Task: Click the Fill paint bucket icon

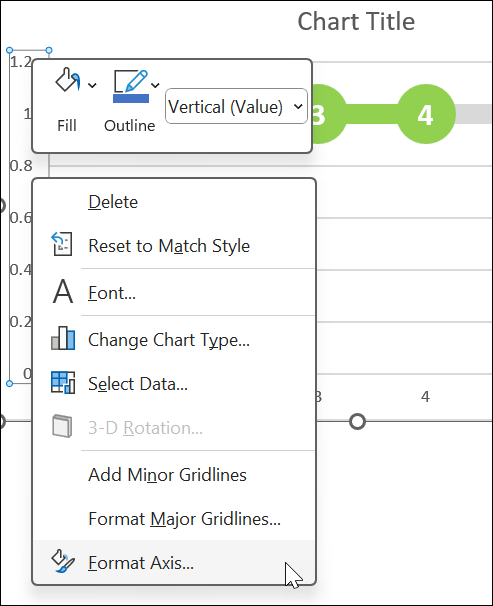Action: (68, 80)
